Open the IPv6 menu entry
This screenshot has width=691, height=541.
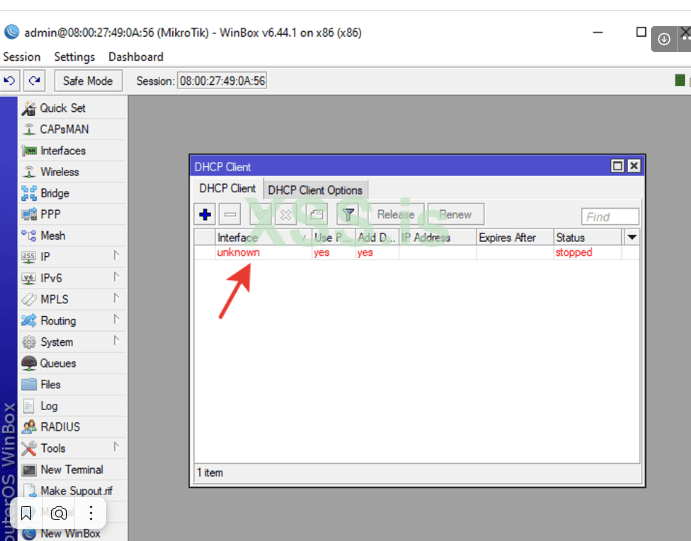[73, 278]
